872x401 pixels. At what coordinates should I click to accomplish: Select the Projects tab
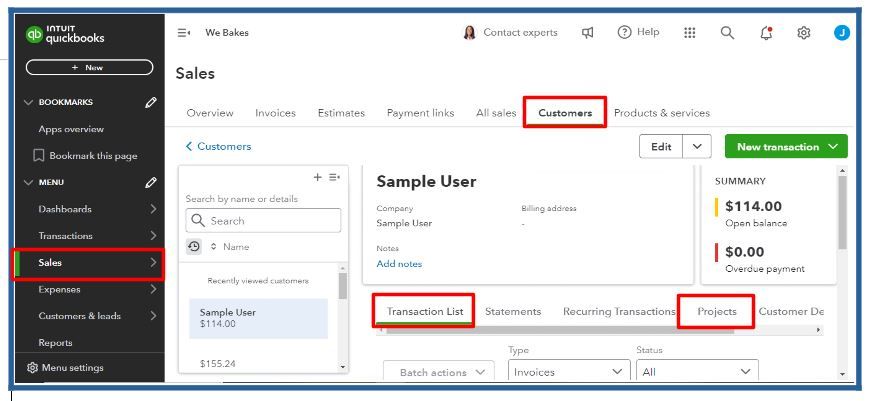click(x=717, y=311)
